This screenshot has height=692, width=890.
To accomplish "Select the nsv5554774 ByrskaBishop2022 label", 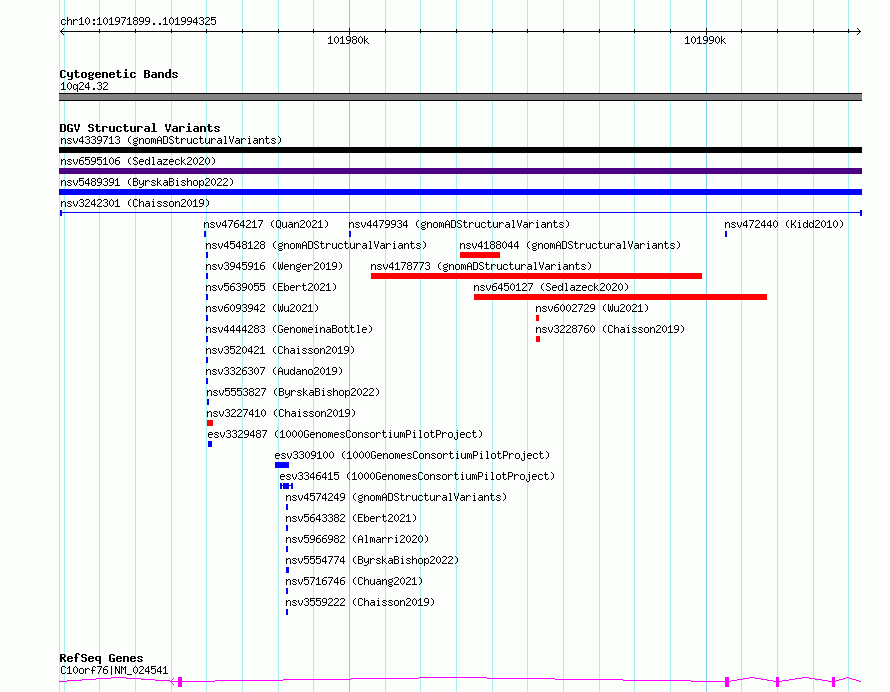I will pyautogui.click(x=372, y=560).
